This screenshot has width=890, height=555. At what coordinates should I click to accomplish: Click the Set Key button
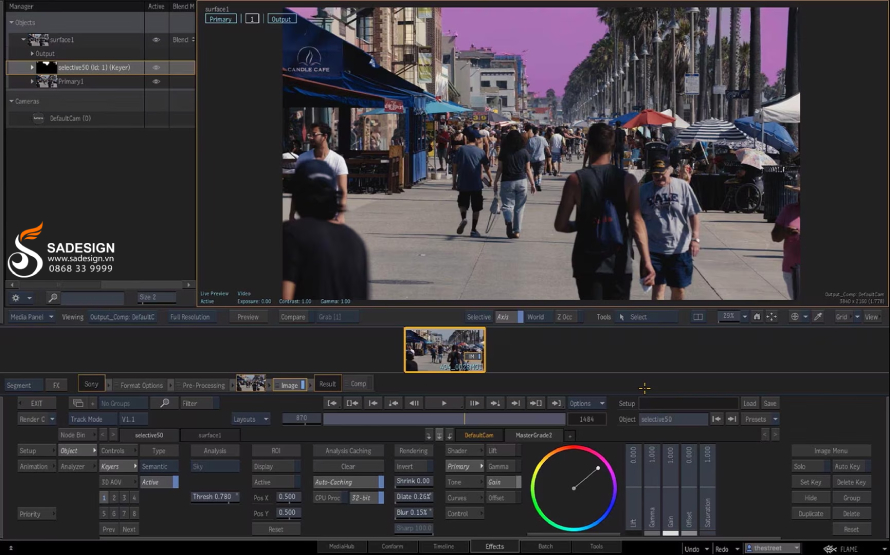[811, 482]
